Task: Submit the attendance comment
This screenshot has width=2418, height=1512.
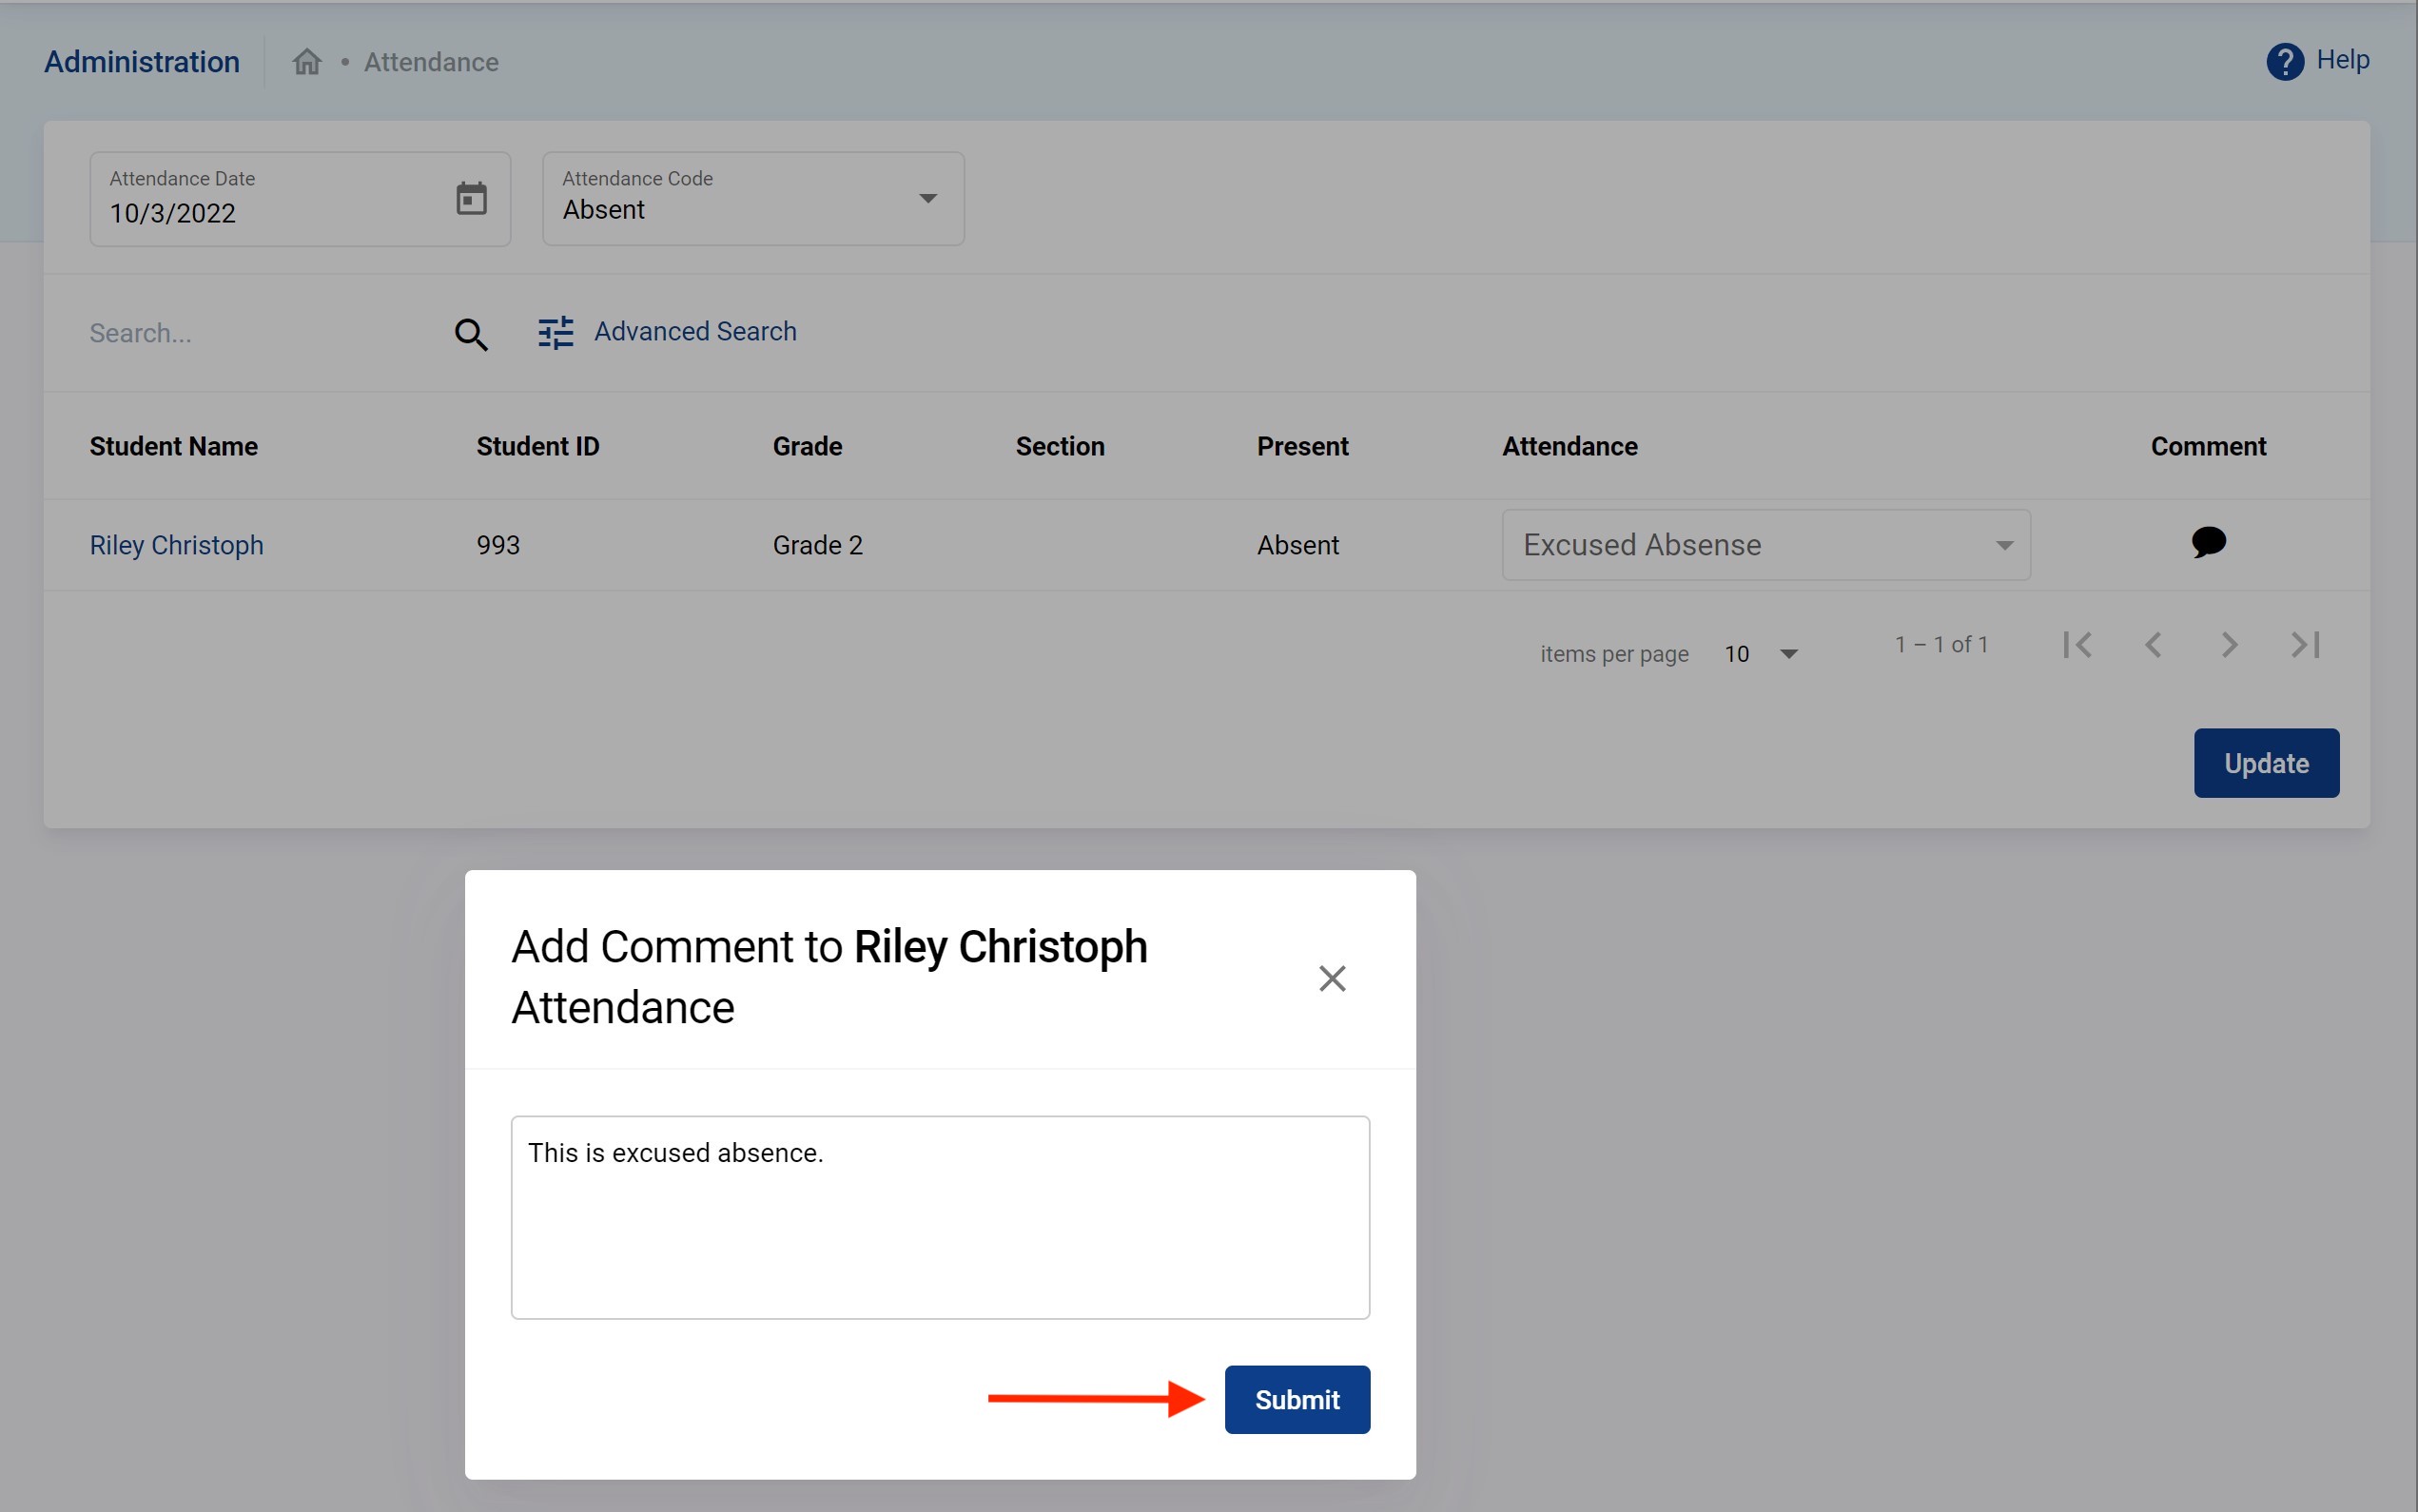Action: pos(1297,1399)
